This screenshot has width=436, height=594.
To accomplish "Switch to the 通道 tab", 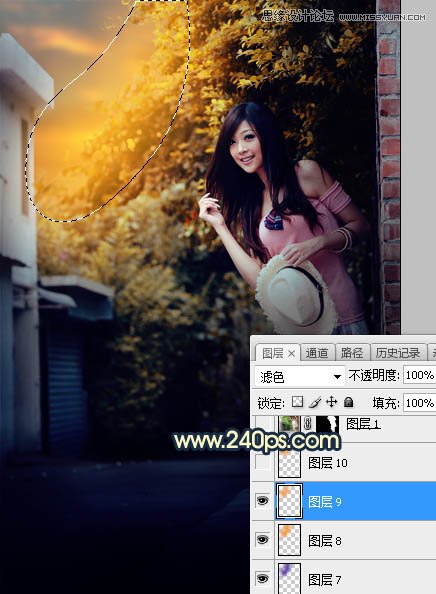I will (317, 353).
